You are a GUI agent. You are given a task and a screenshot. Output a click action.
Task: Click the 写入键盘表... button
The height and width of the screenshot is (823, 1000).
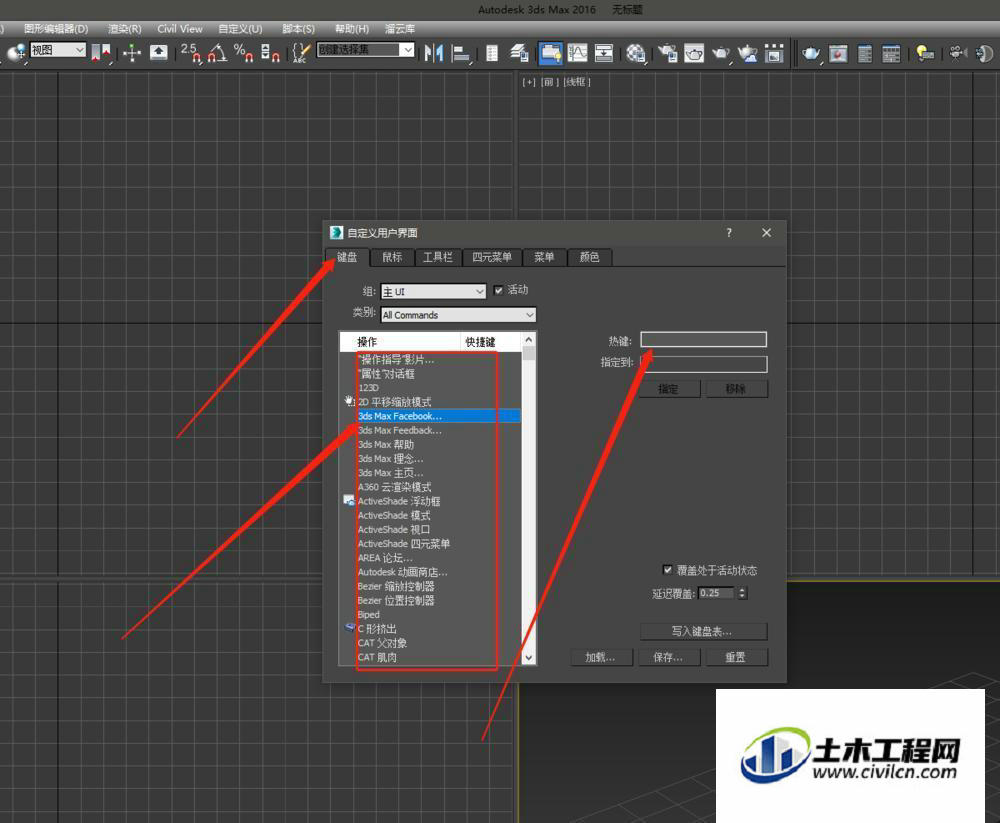(x=702, y=631)
